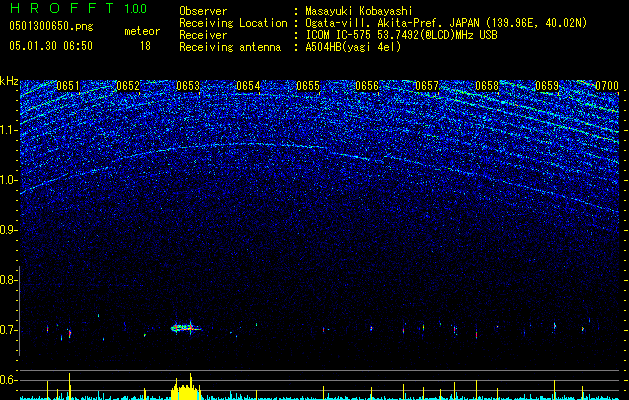Click the version number 1.0.0
The image size is (629, 400).
[x=135, y=9]
